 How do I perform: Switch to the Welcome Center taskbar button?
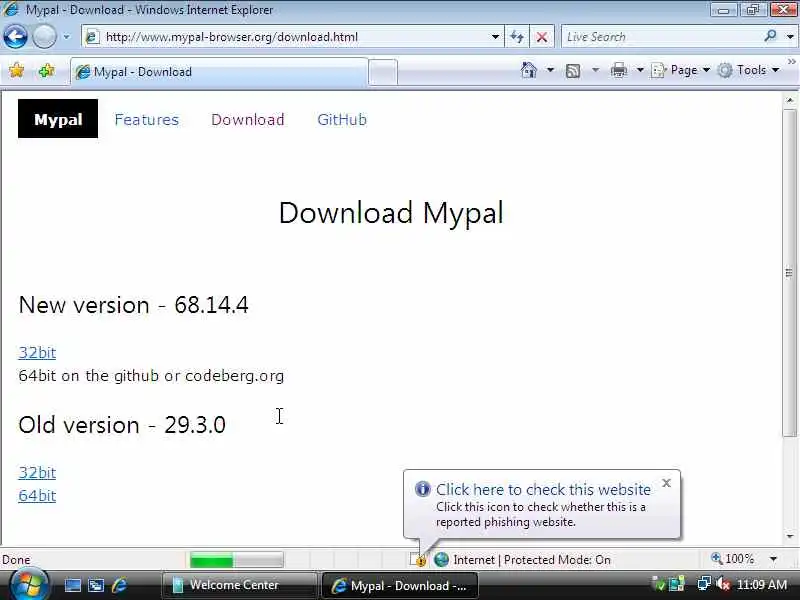[239, 585]
